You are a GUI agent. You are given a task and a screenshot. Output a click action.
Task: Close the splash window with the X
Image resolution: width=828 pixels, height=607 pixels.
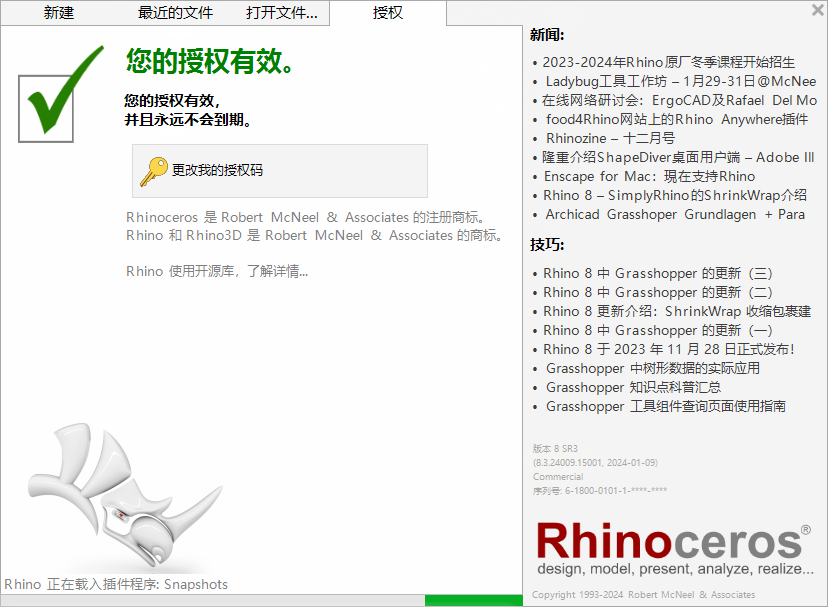click(x=817, y=10)
